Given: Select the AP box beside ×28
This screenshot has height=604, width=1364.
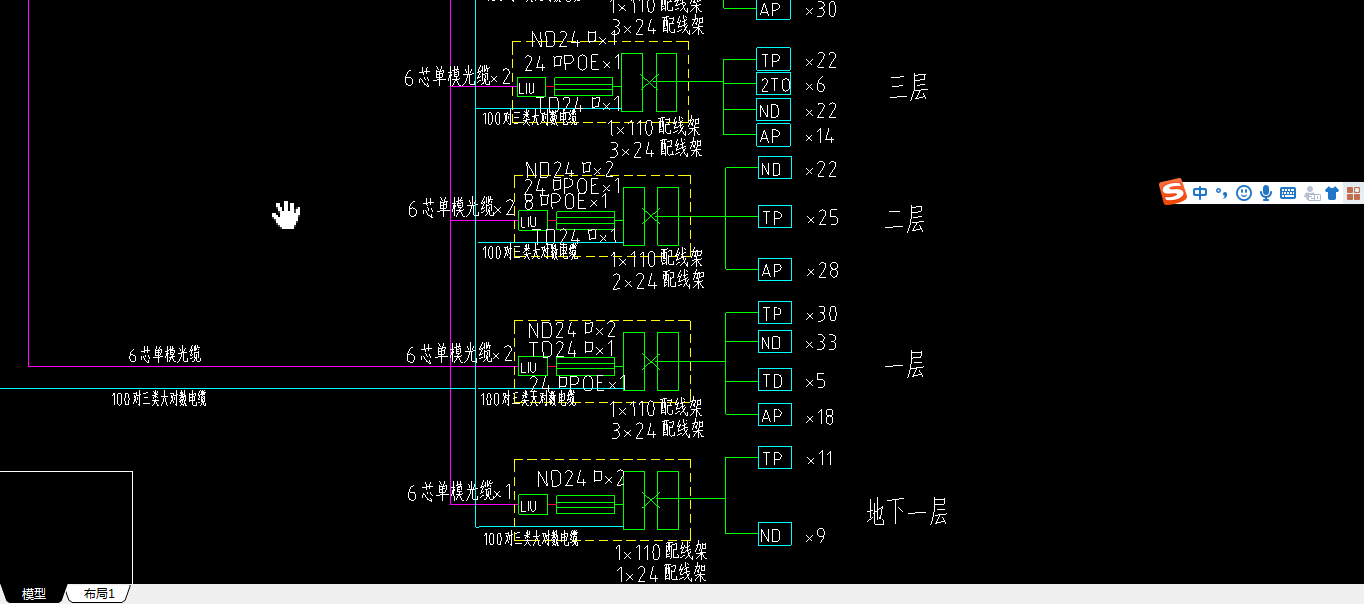Looking at the screenshot, I should 775,270.
